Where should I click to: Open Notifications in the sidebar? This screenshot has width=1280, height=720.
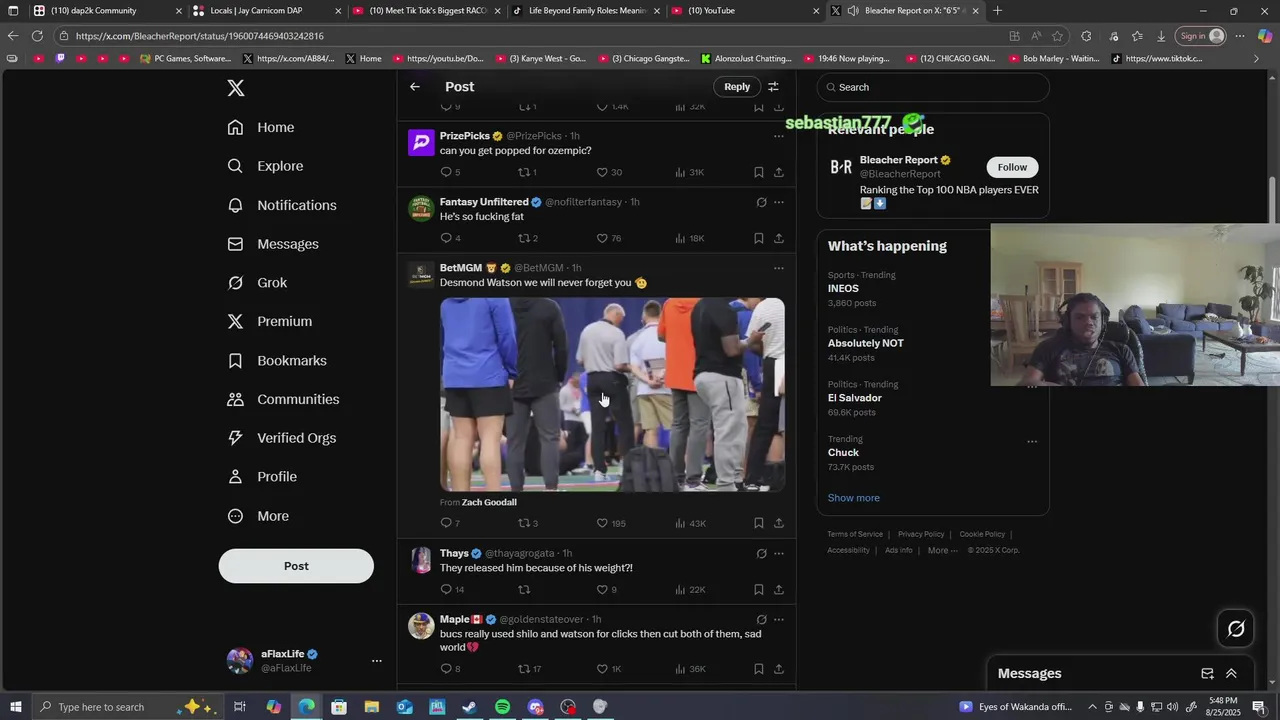[282, 205]
